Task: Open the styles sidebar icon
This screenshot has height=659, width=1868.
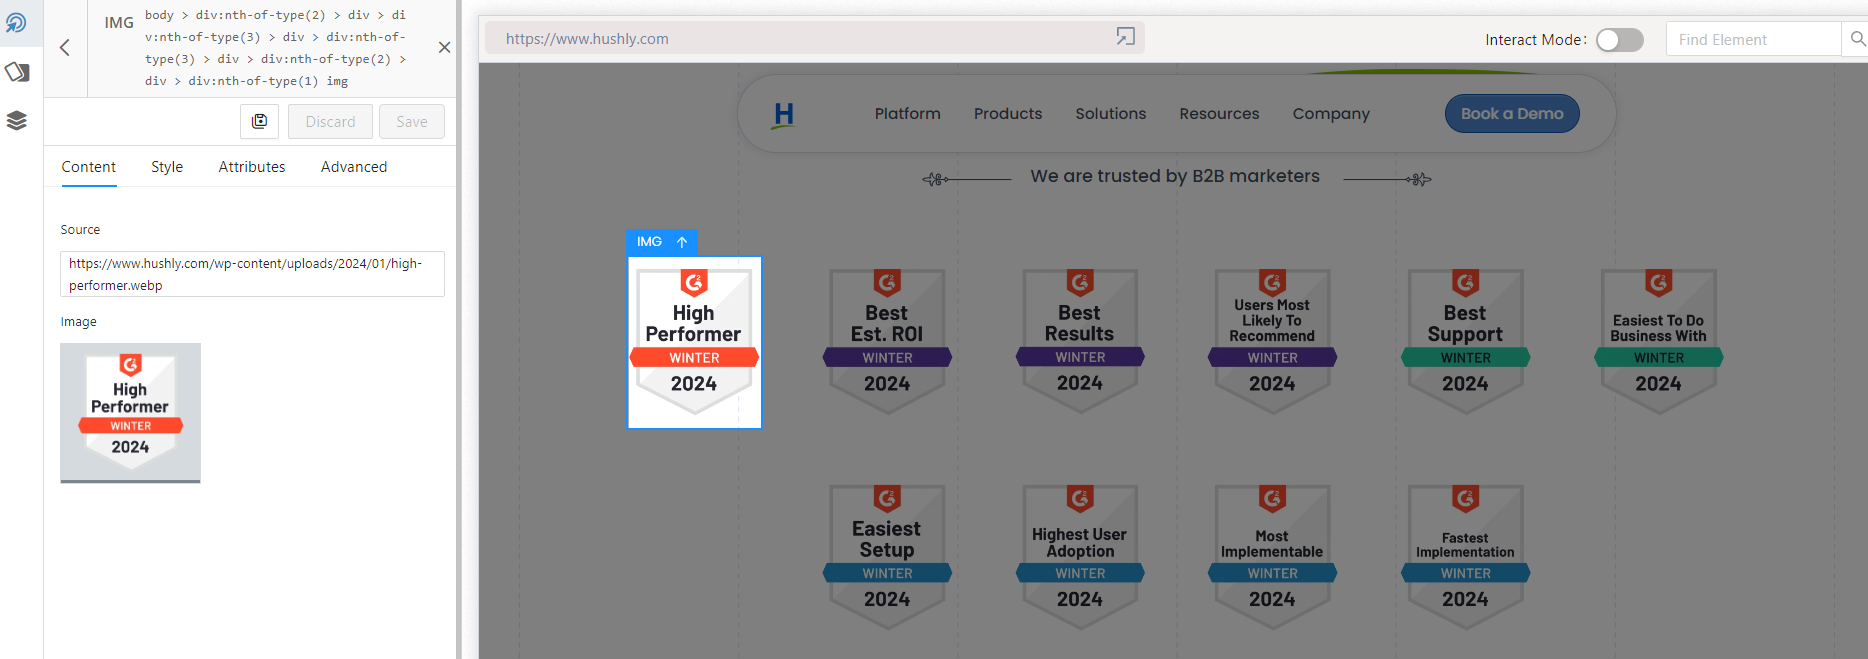Action: 17,72
